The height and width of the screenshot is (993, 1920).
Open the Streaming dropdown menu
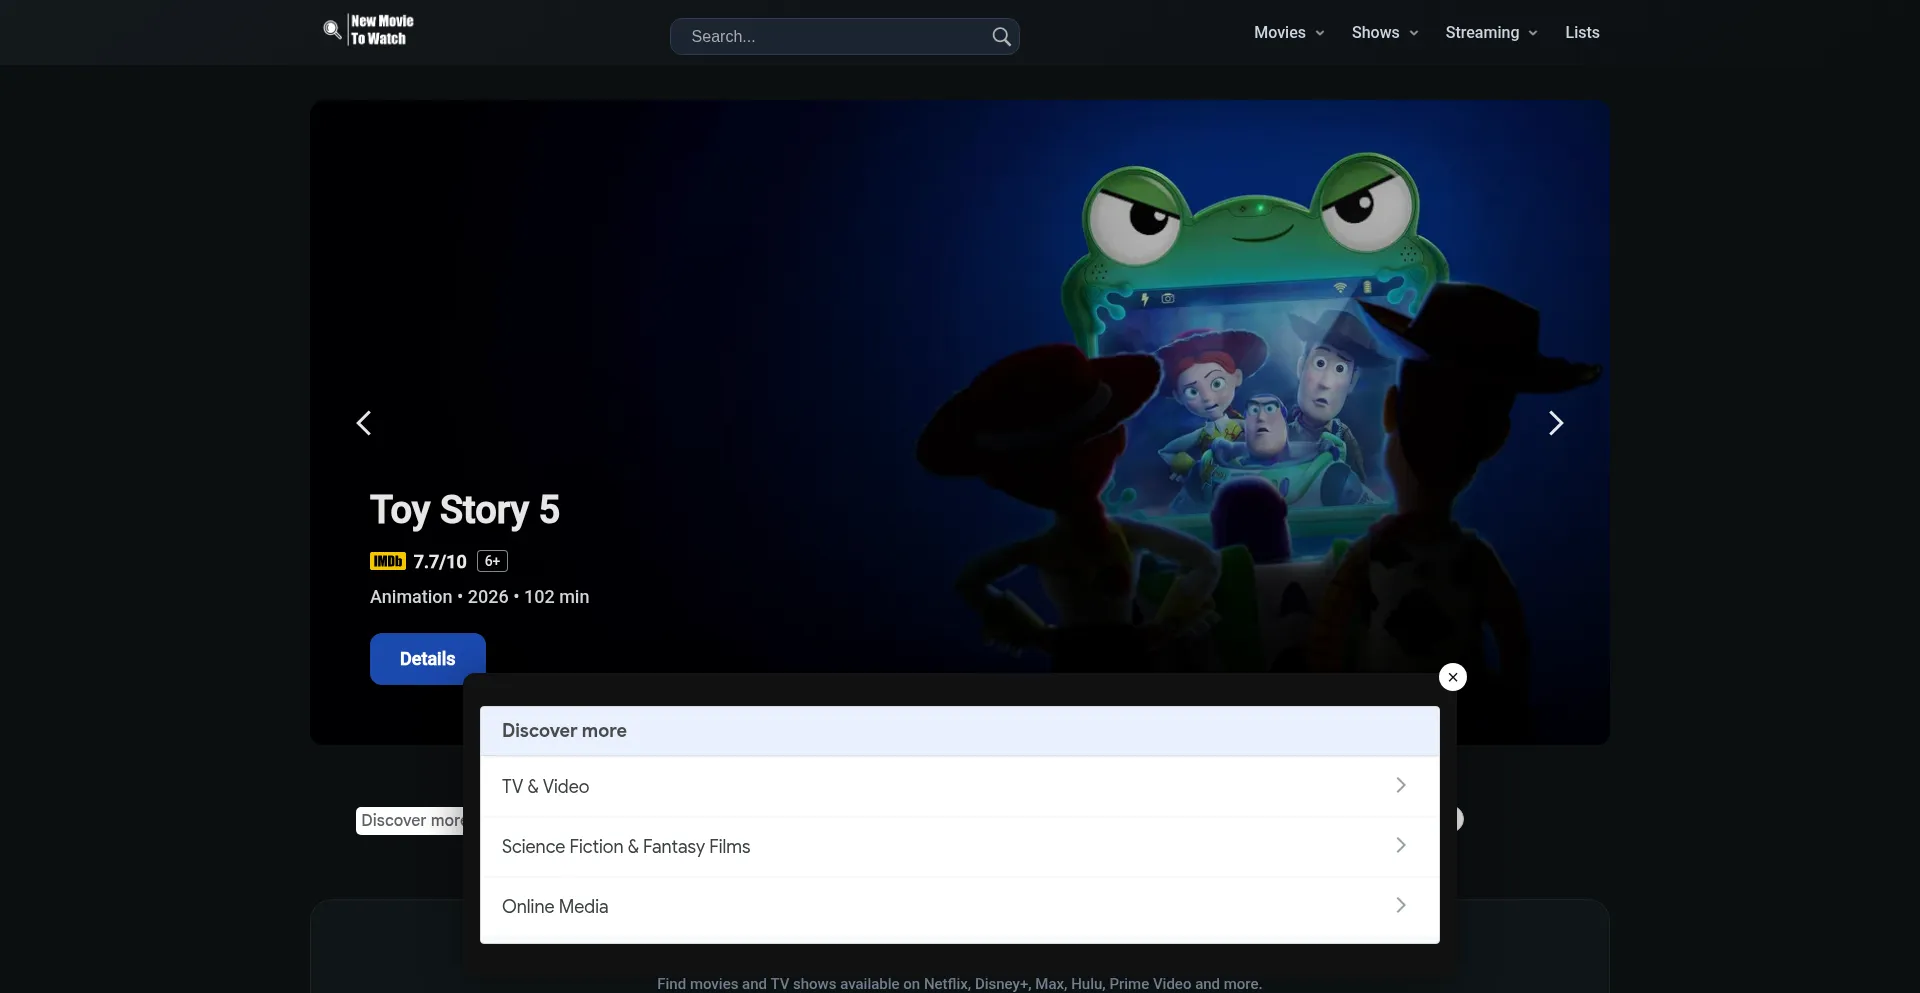tap(1491, 33)
